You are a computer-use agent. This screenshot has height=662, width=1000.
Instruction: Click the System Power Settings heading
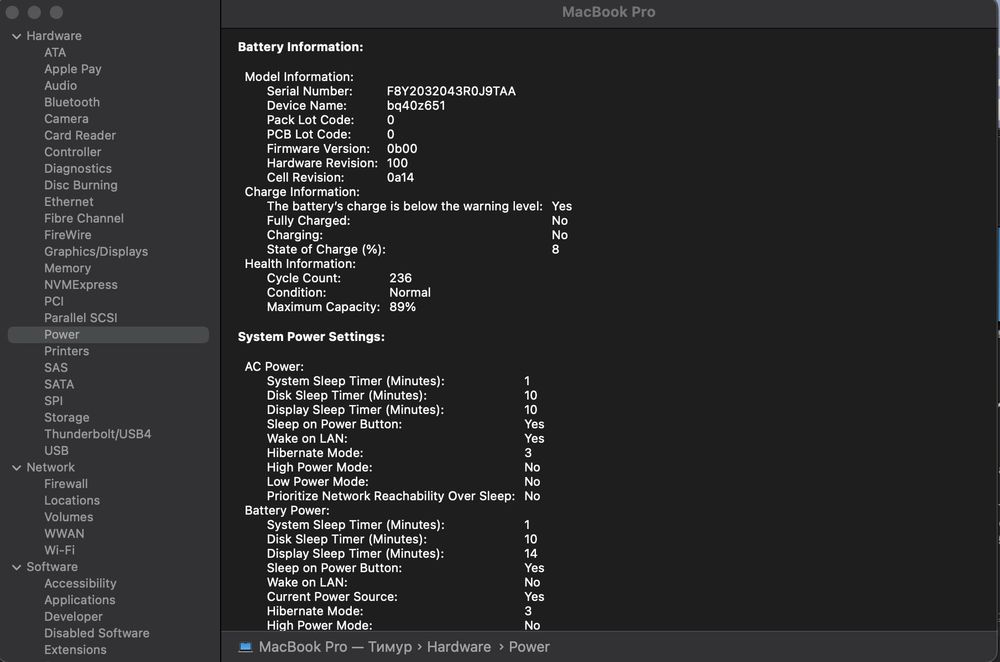311,336
